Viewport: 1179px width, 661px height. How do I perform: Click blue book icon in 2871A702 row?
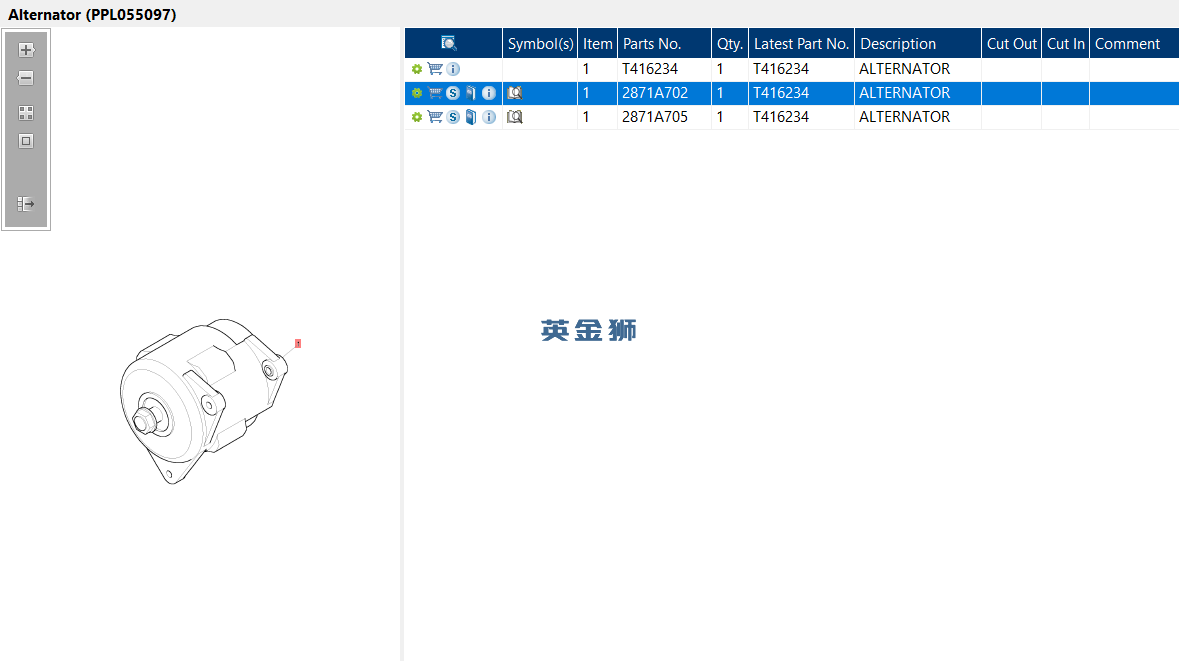tap(471, 93)
